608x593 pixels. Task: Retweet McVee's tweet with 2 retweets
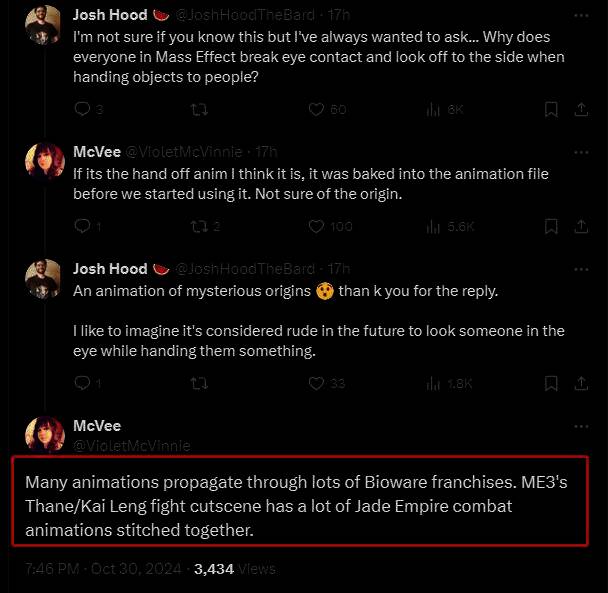[199, 226]
